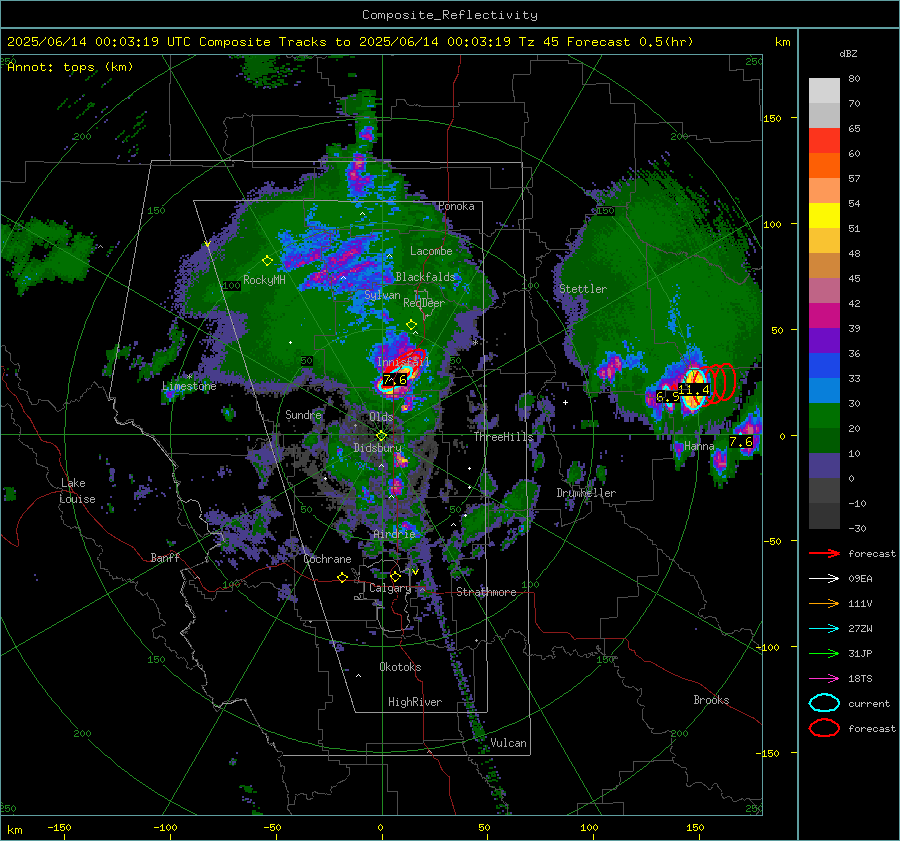Click the Calgary city label
900x841 pixels.
[x=390, y=588]
